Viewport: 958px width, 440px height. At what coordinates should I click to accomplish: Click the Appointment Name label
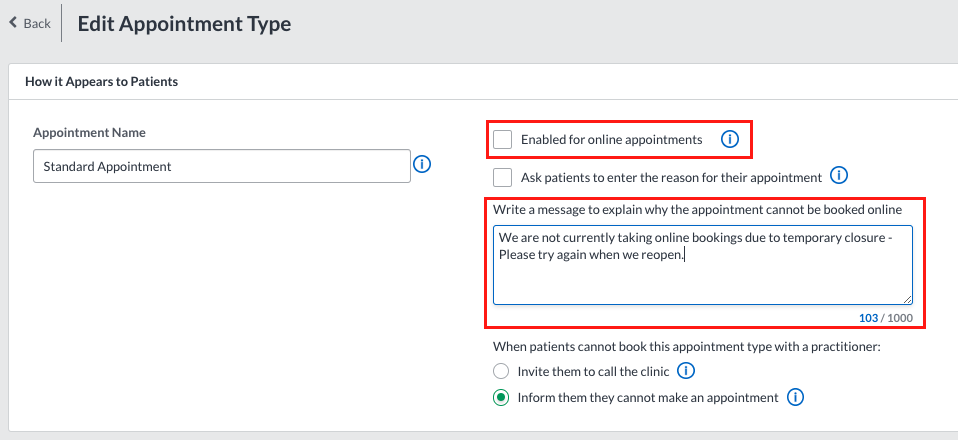click(89, 133)
